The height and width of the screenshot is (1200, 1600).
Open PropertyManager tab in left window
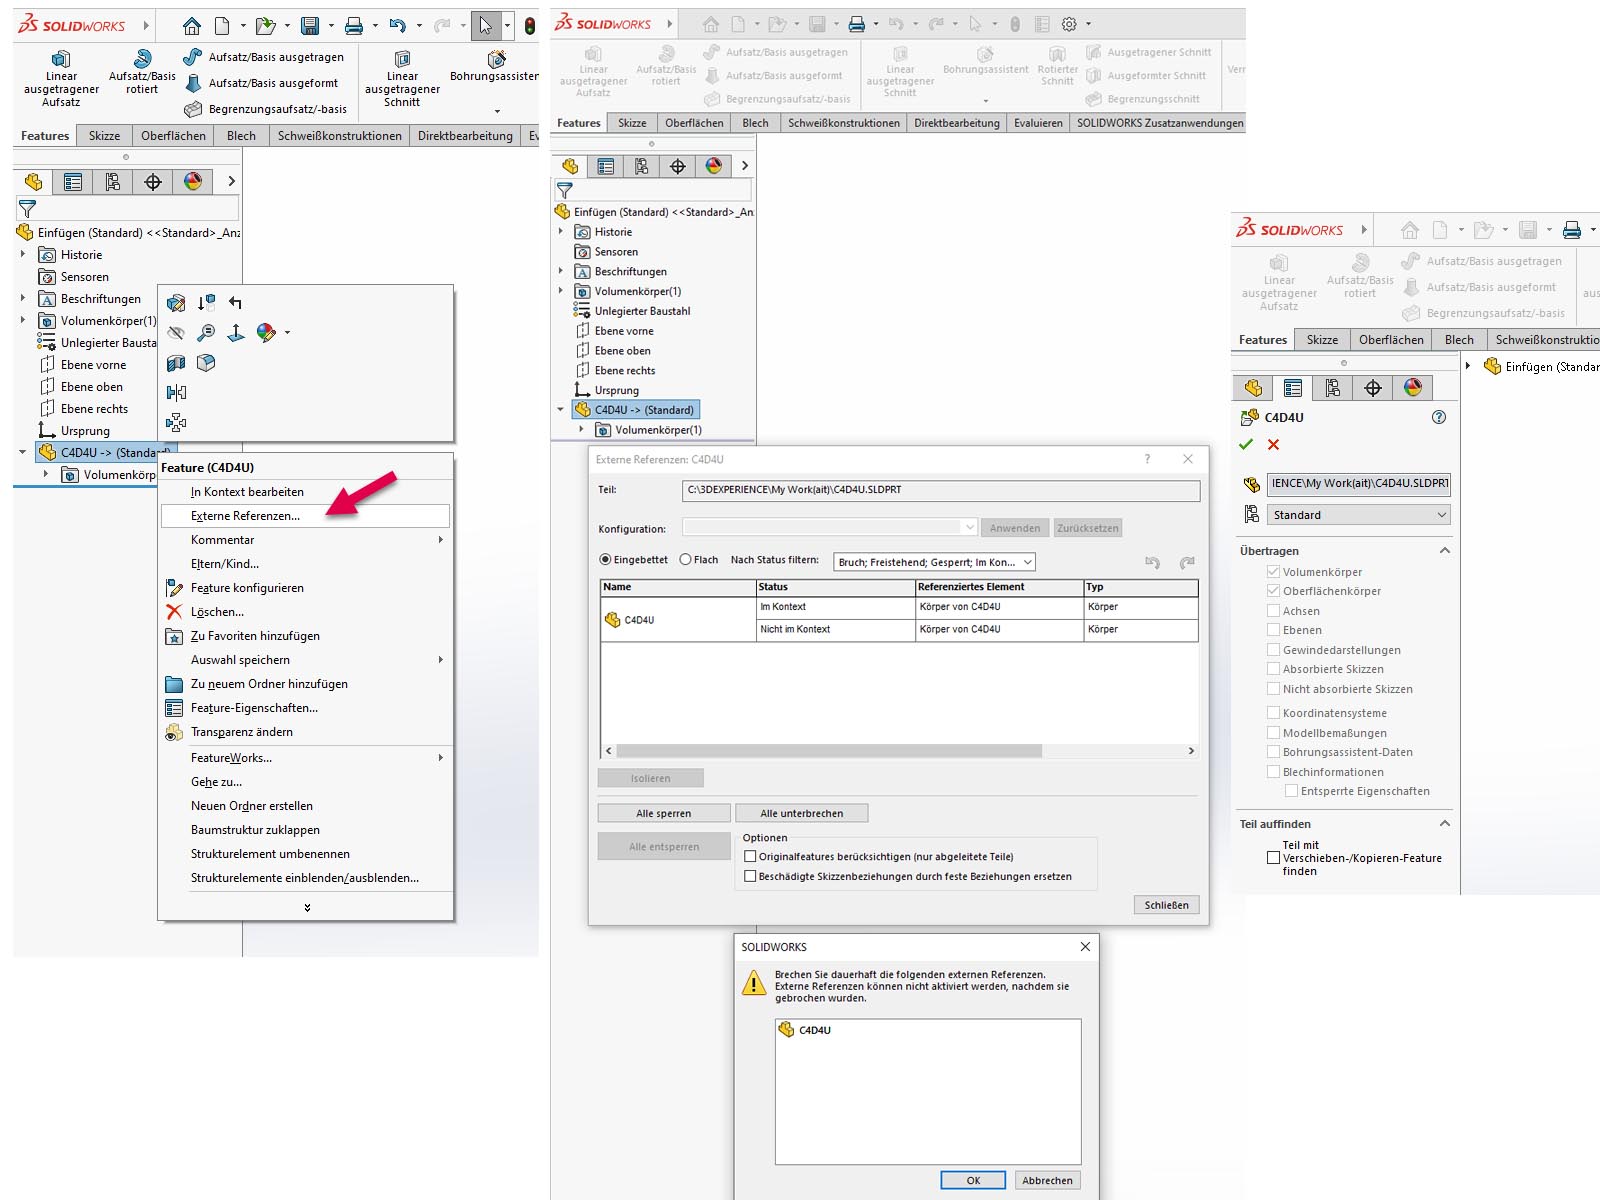[73, 181]
